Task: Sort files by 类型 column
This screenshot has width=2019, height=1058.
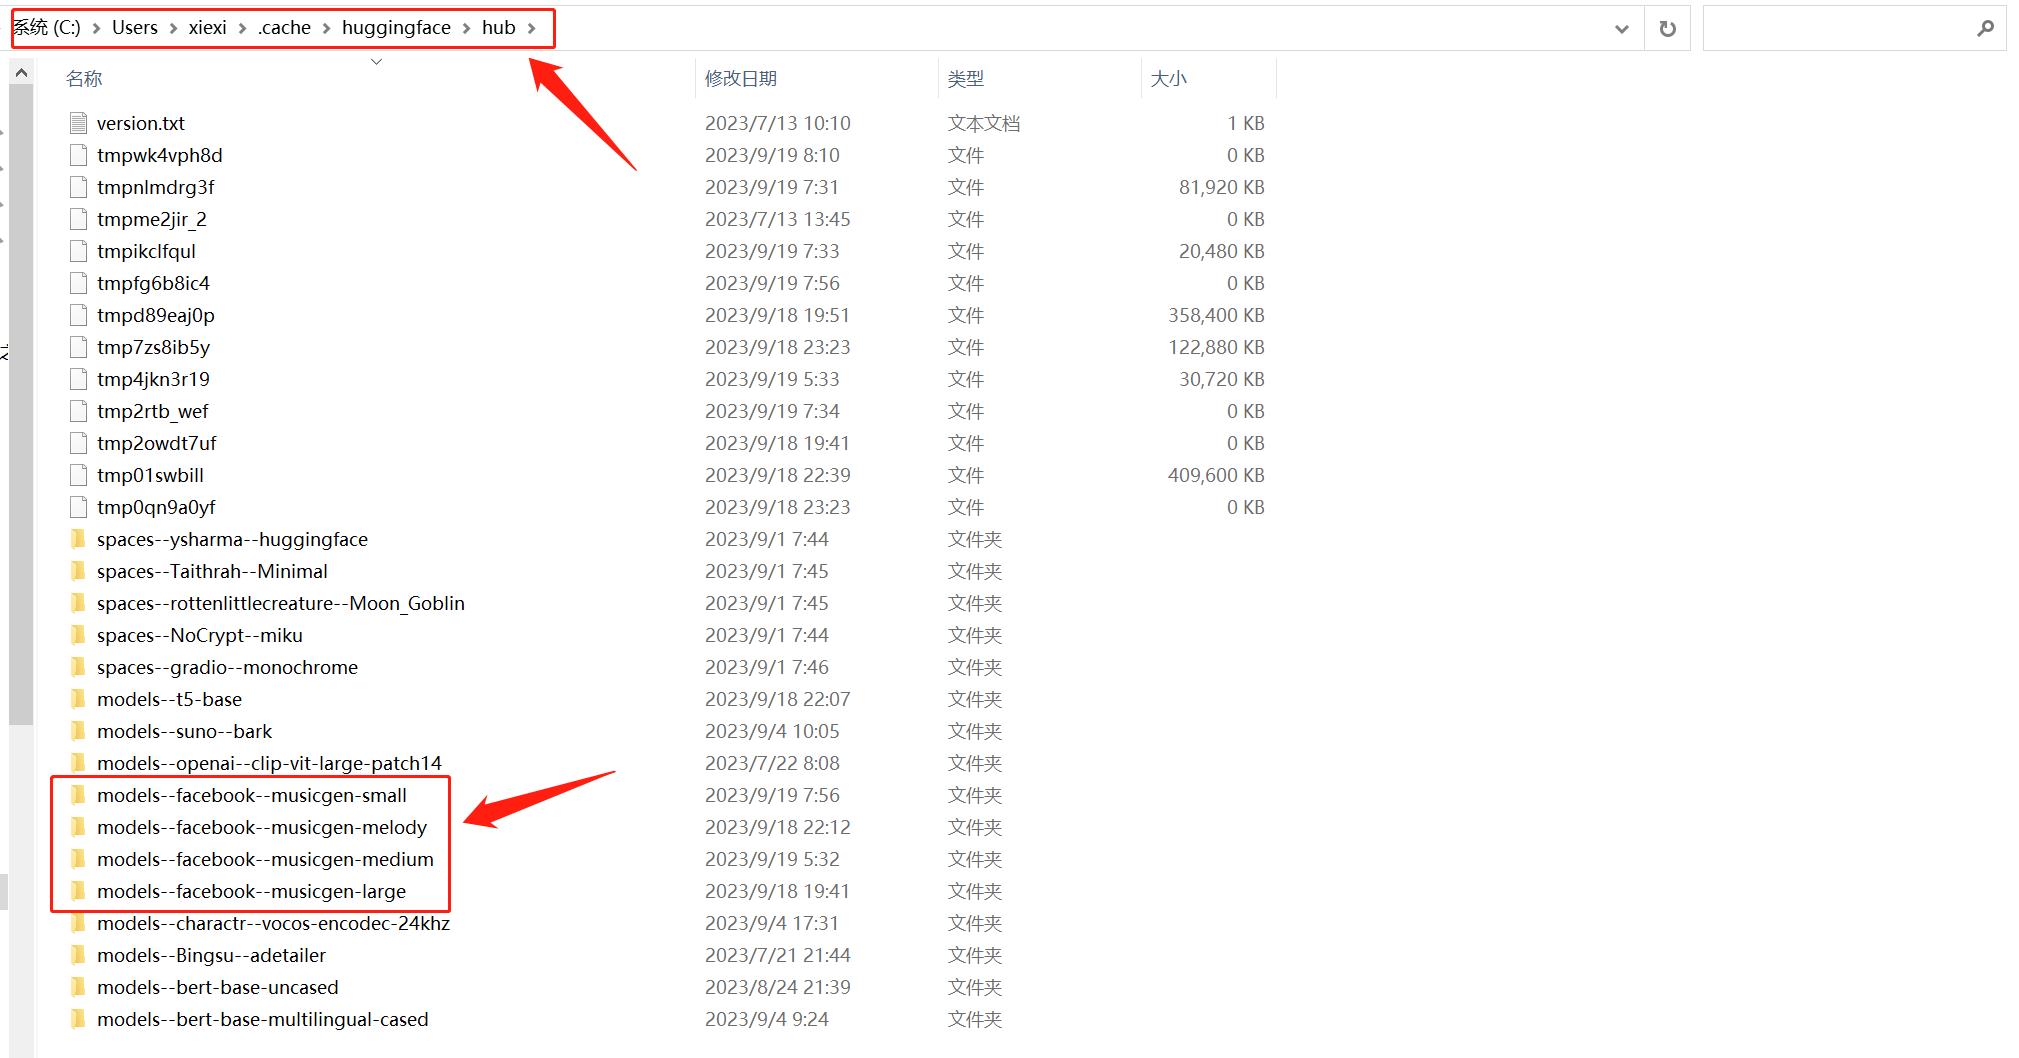Action: click(966, 78)
